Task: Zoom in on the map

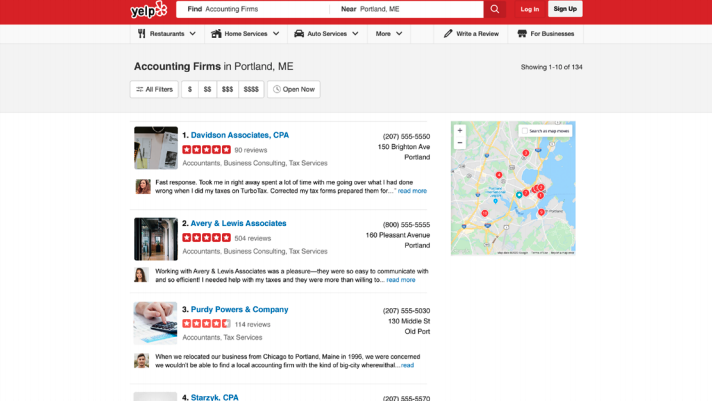Action: [460, 131]
